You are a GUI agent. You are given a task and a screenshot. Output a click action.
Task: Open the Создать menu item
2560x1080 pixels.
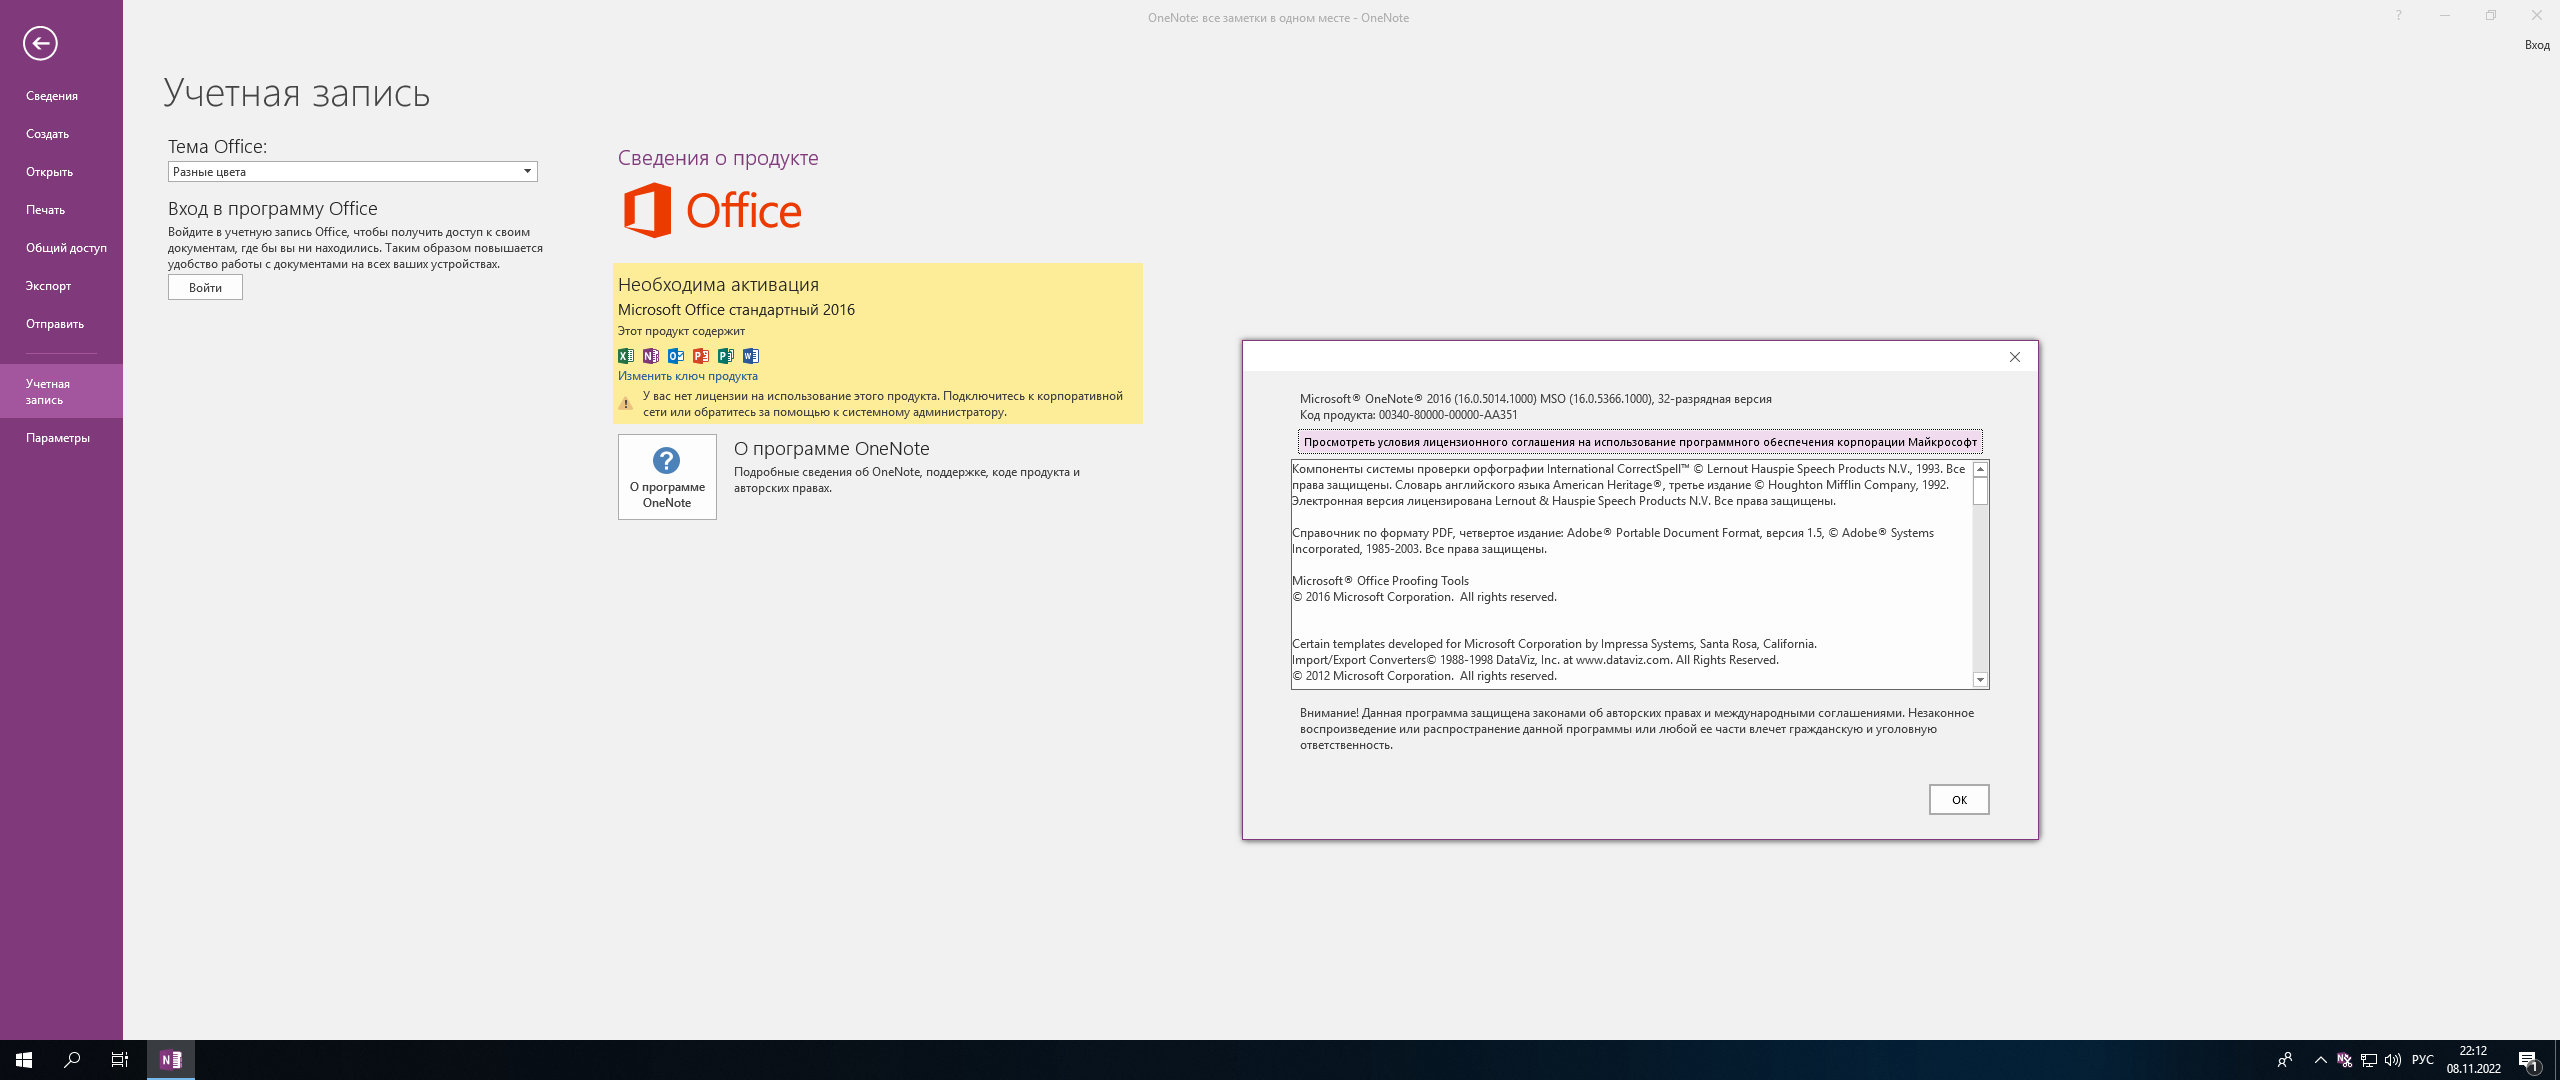(x=61, y=134)
